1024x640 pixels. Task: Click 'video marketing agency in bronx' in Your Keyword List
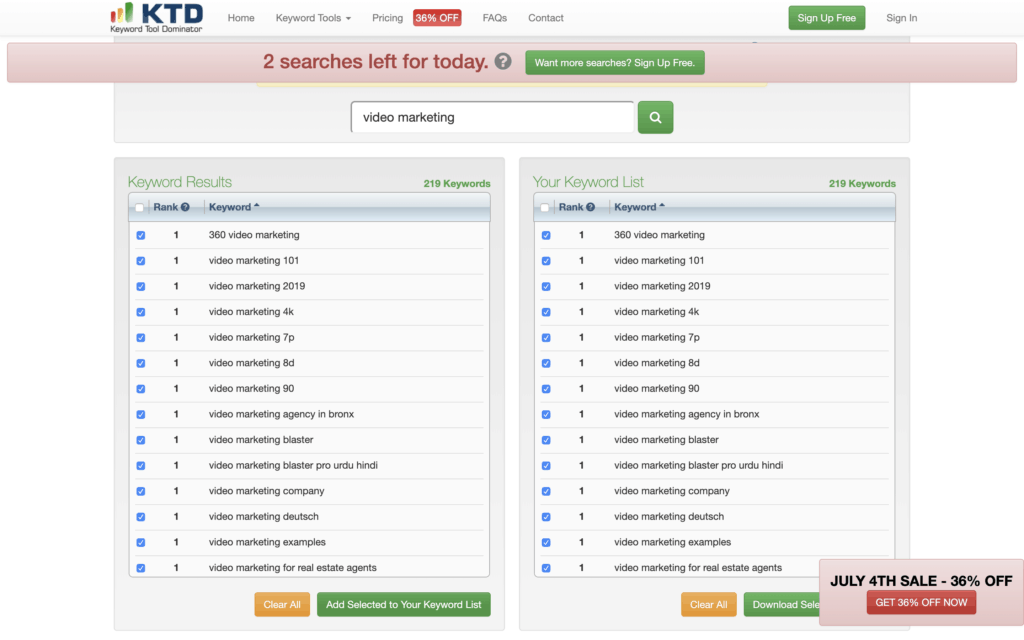tap(686, 414)
